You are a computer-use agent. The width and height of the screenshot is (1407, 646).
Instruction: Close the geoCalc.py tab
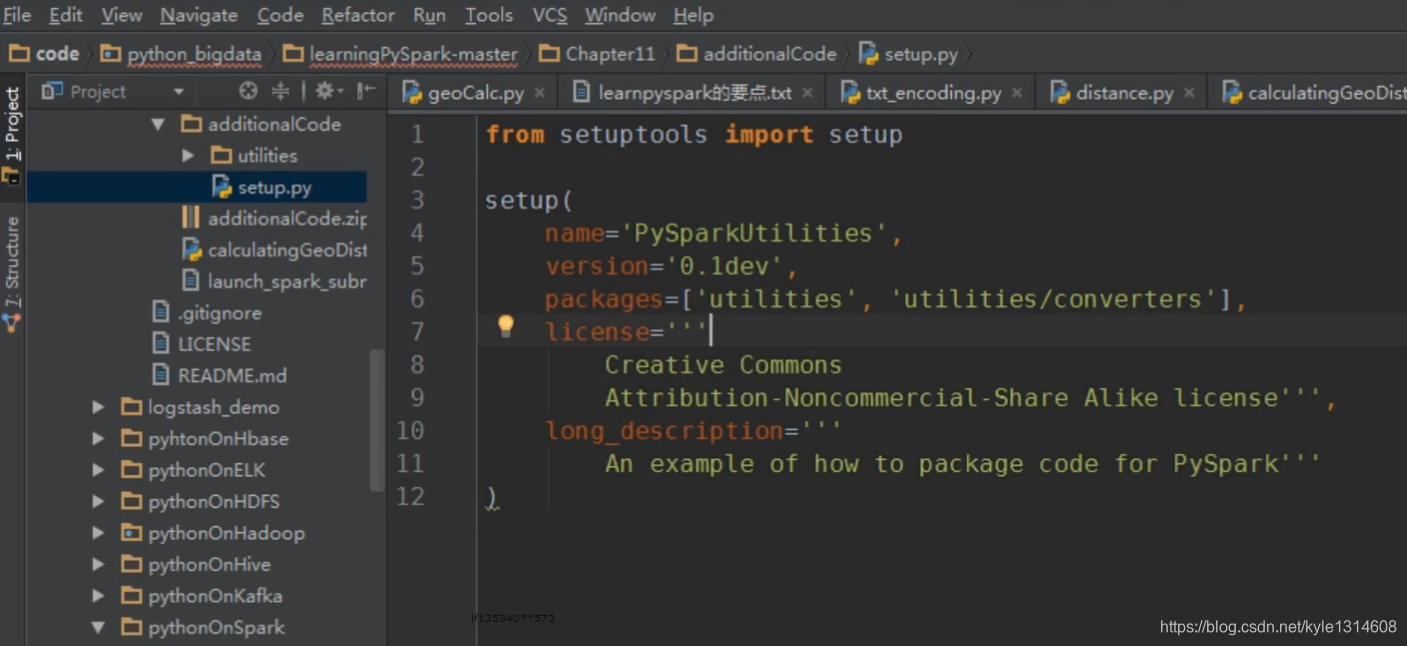coord(540,93)
